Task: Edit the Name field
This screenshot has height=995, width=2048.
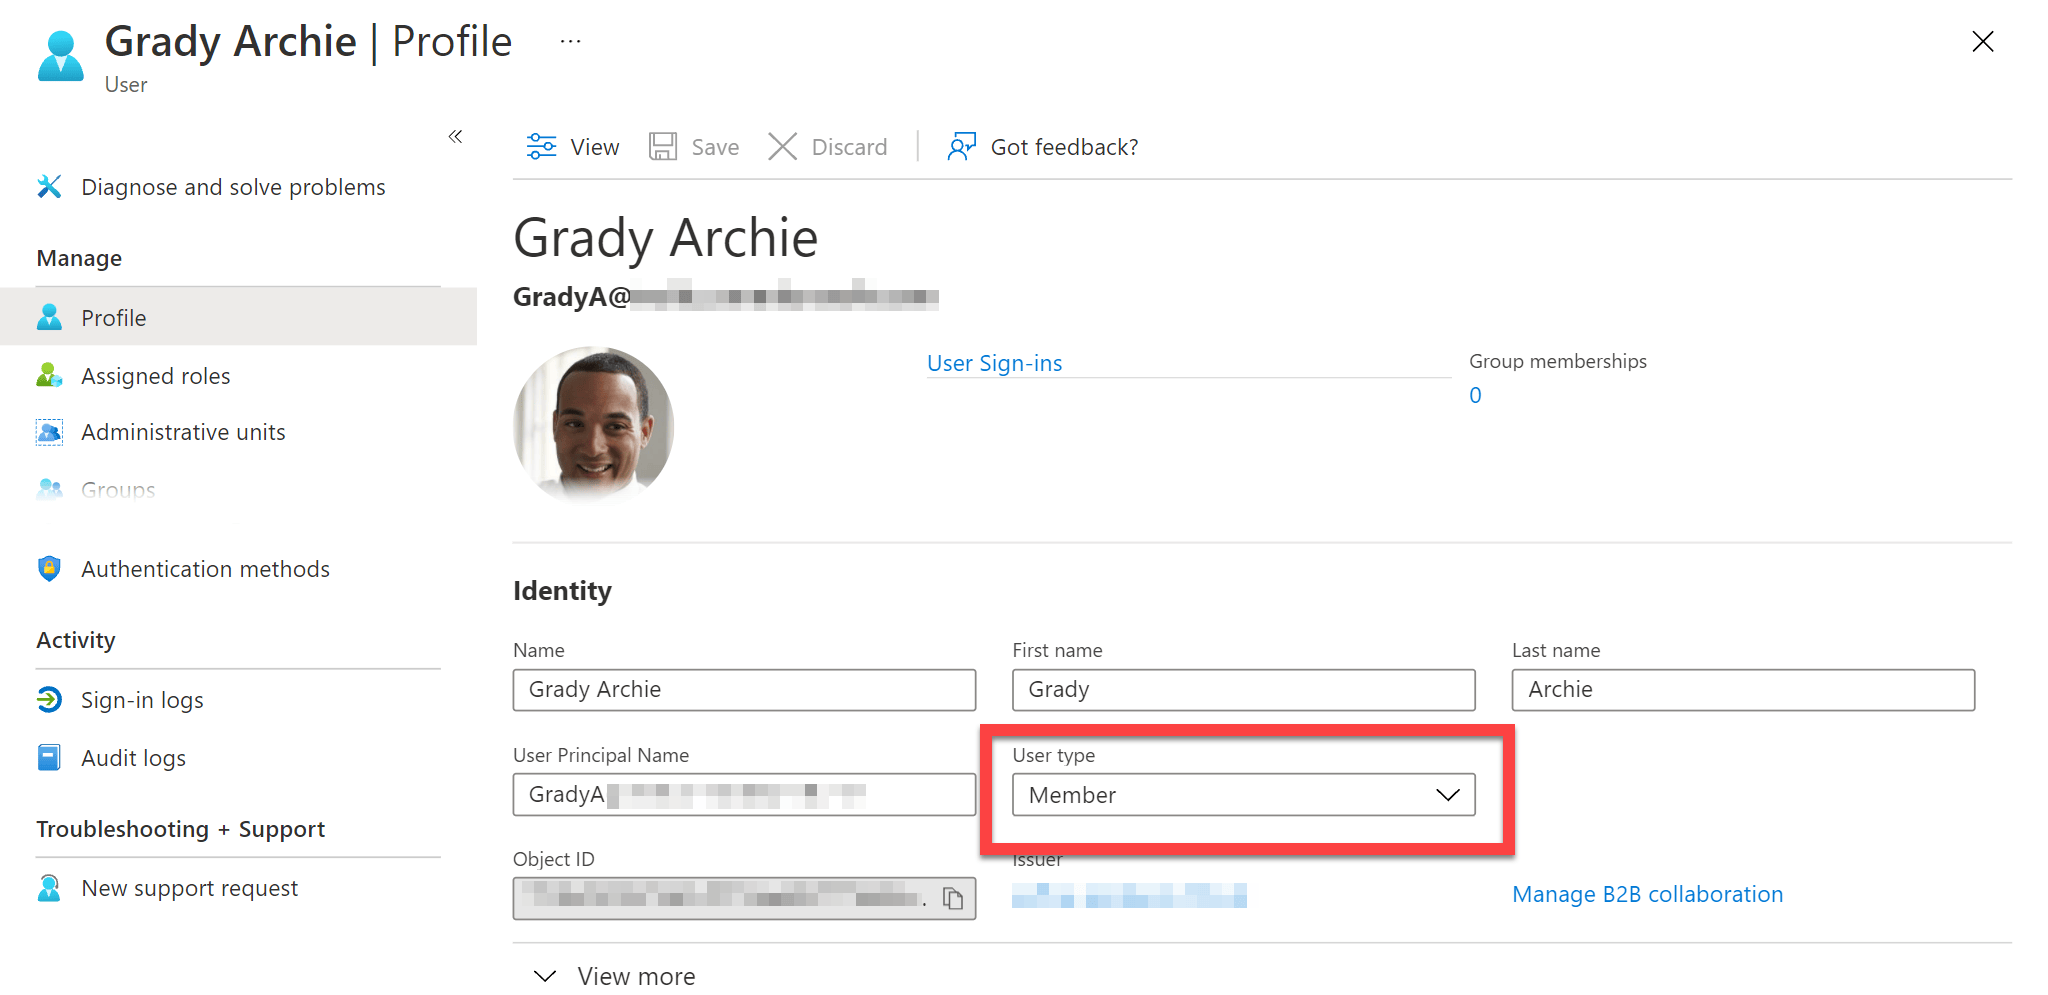Action: (744, 690)
